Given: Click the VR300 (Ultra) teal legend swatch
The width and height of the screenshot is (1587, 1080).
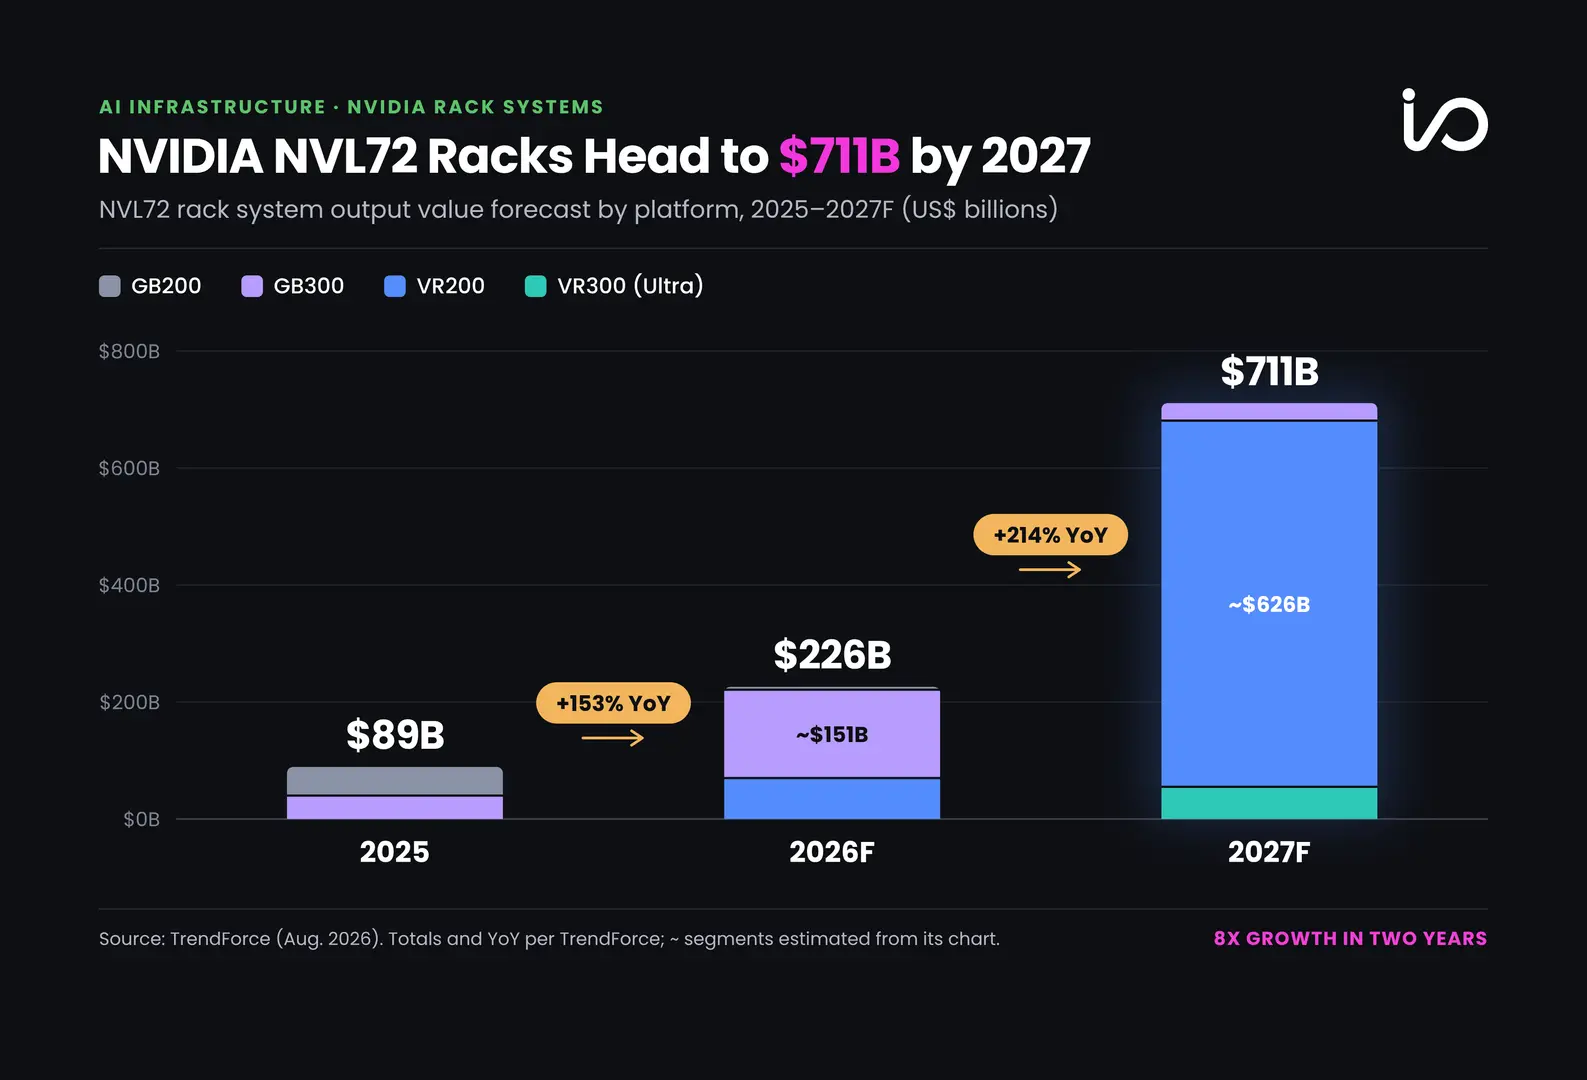Looking at the screenshot, I should pyautogui.click(x=536, y=286).
